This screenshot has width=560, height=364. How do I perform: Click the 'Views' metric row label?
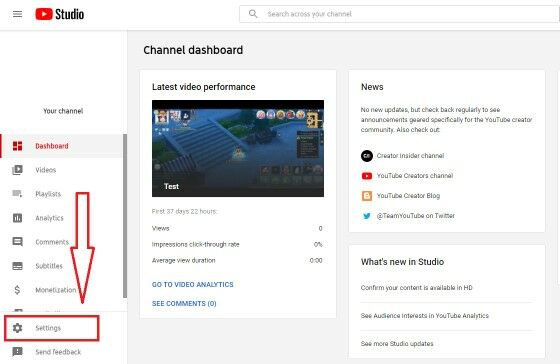(160, 228)
